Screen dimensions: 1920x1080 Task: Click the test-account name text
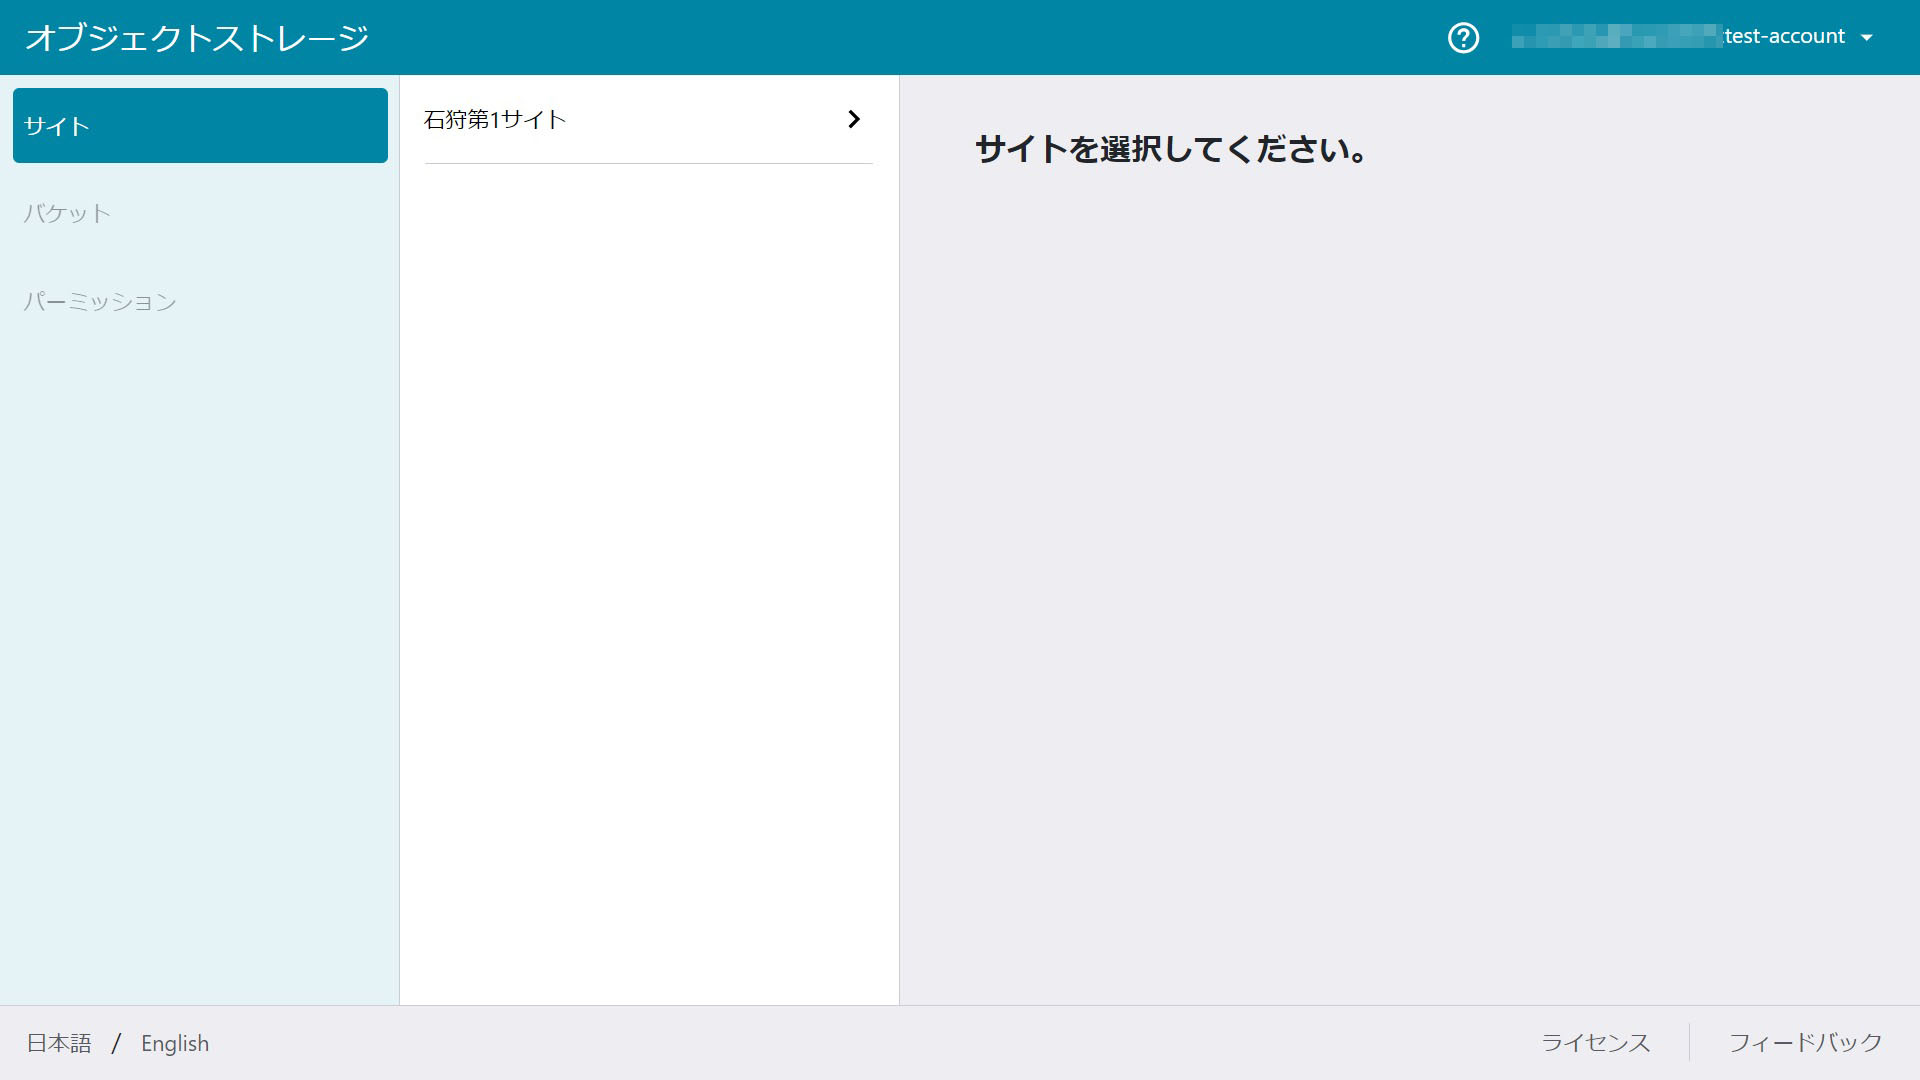coord(1785,37)
